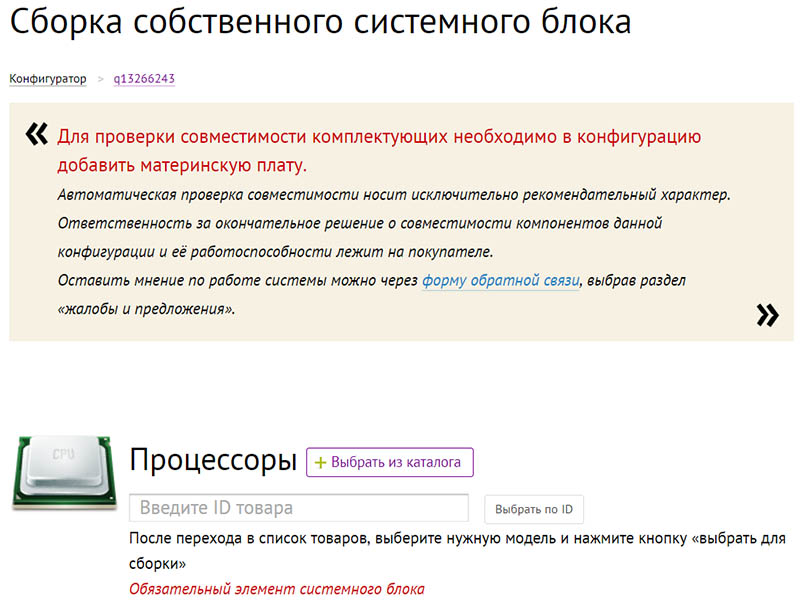Open the Конфигуратор breadcrumb link

47,79
